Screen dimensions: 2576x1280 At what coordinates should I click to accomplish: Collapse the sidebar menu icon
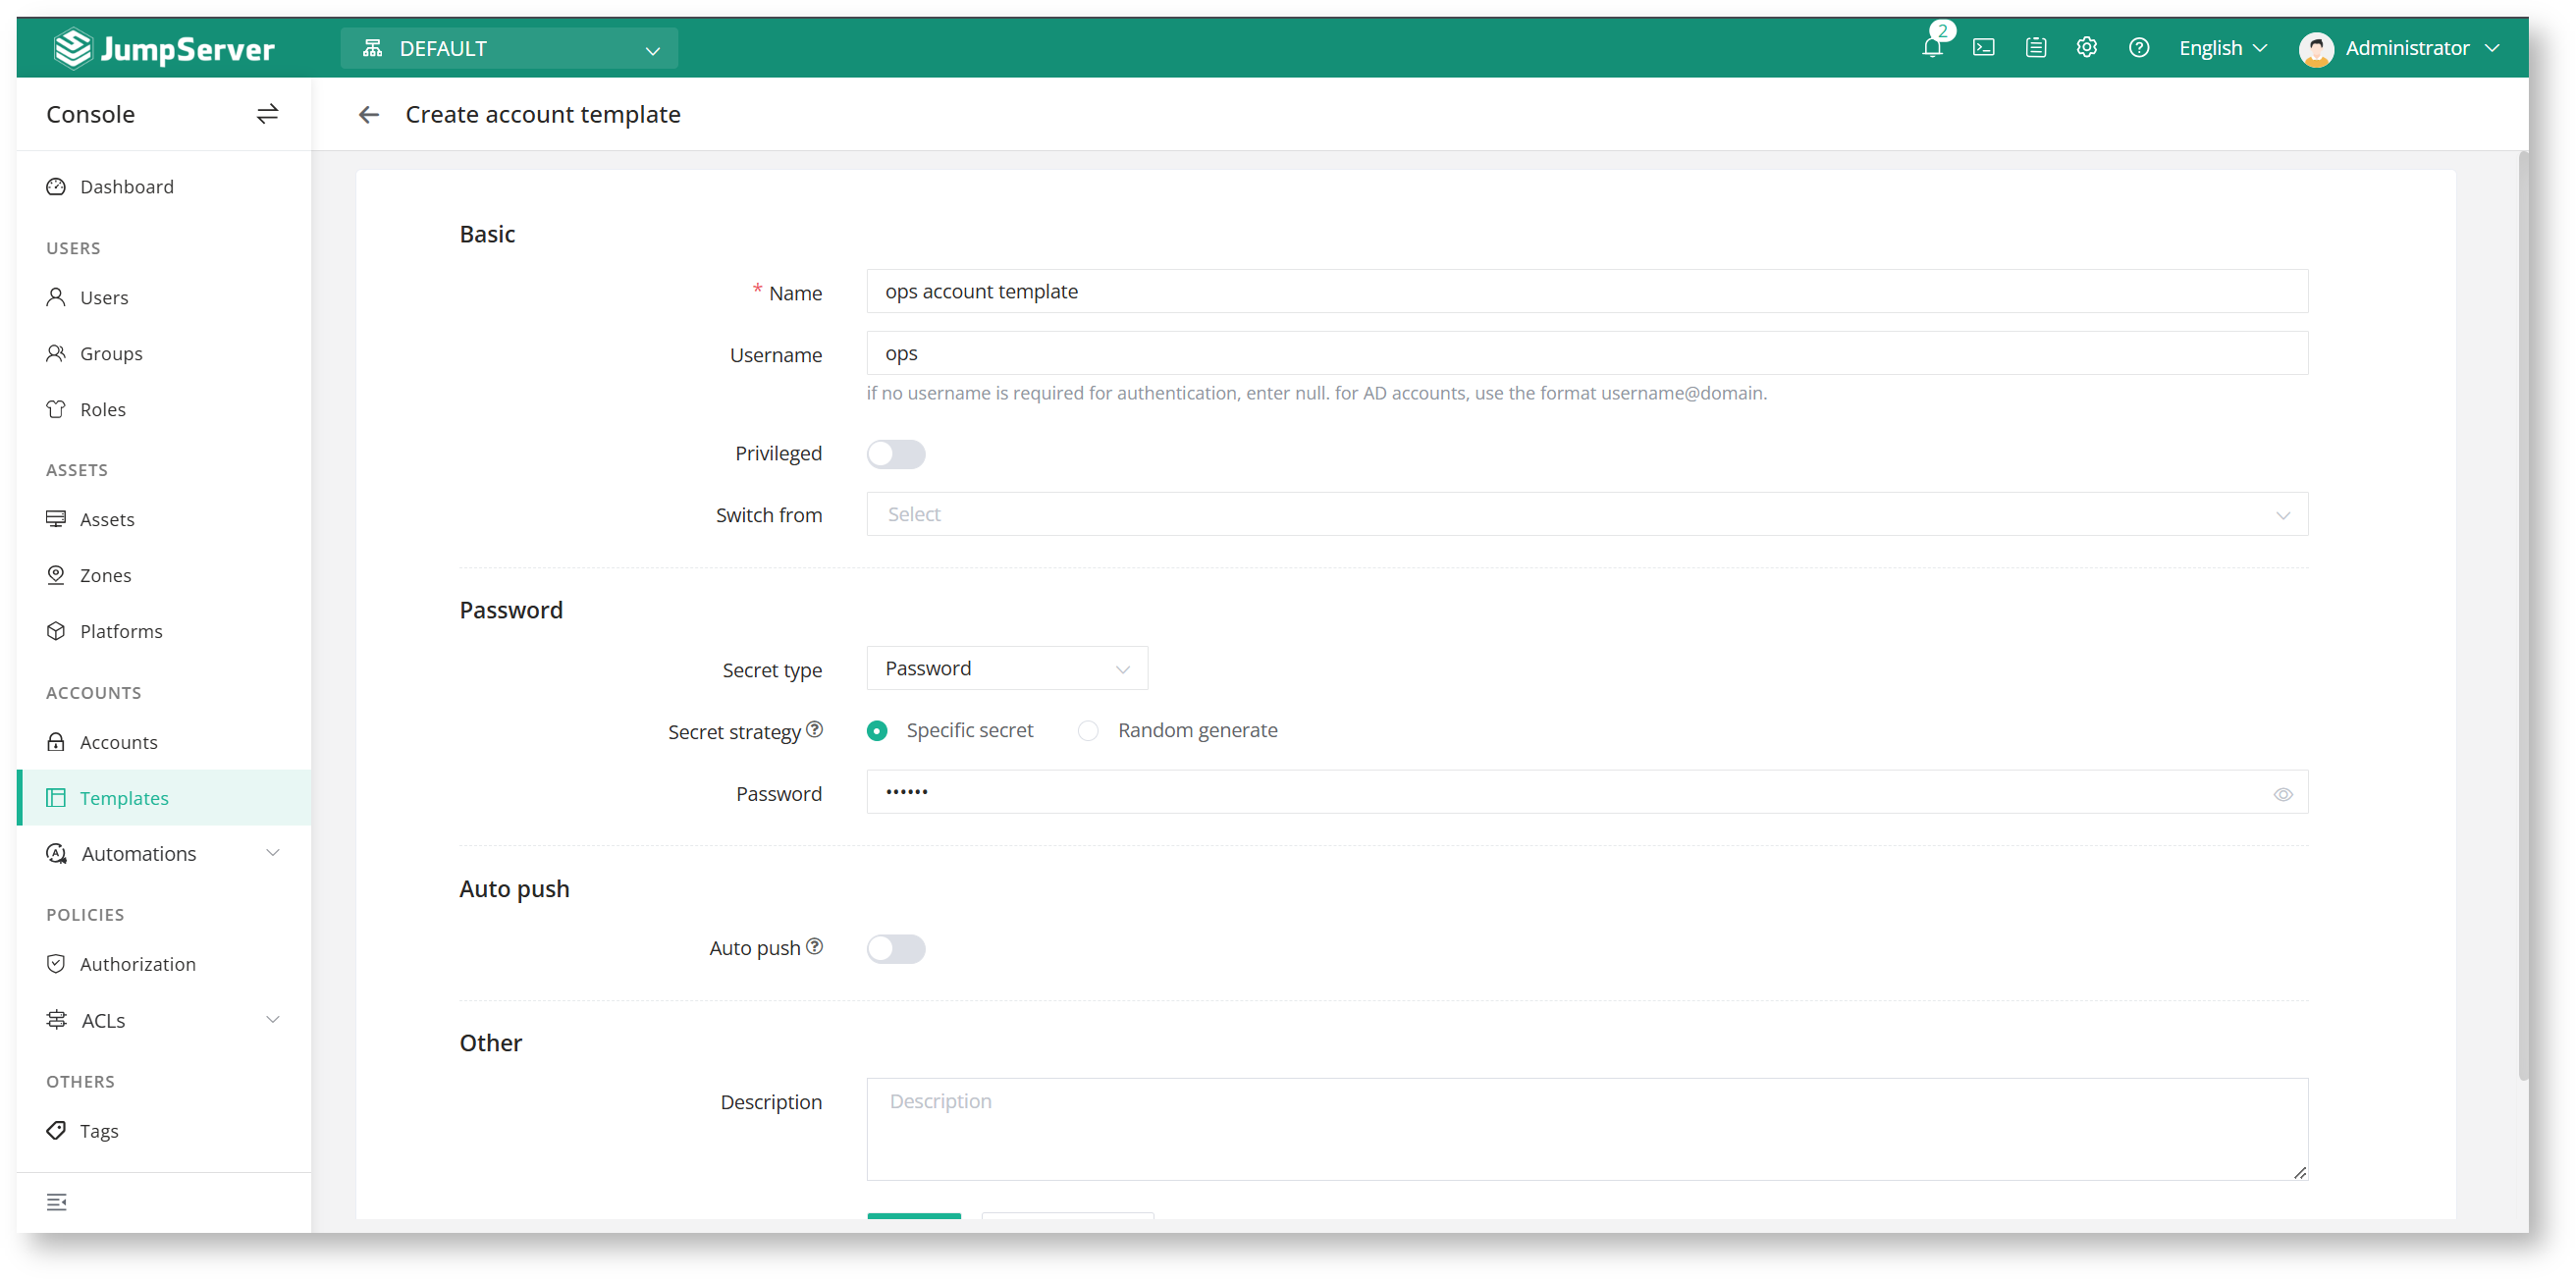tap(56, 1202)
